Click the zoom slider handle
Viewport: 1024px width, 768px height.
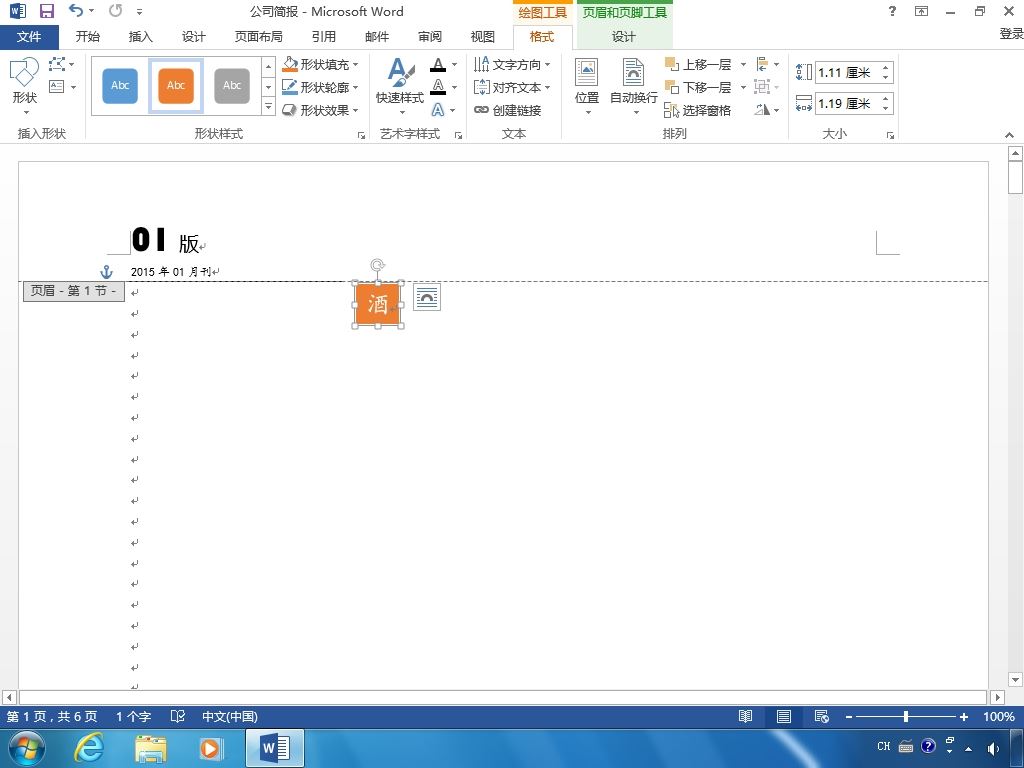pyautogui.click(x=906, y=716)
